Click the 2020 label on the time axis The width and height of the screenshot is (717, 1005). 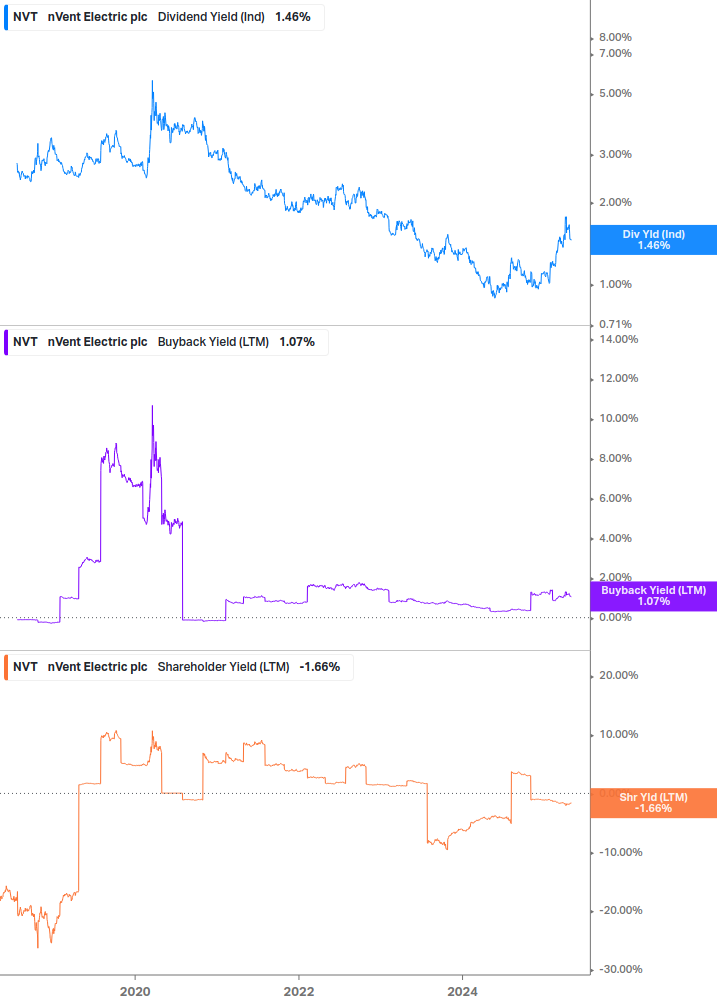coord(135,992)
